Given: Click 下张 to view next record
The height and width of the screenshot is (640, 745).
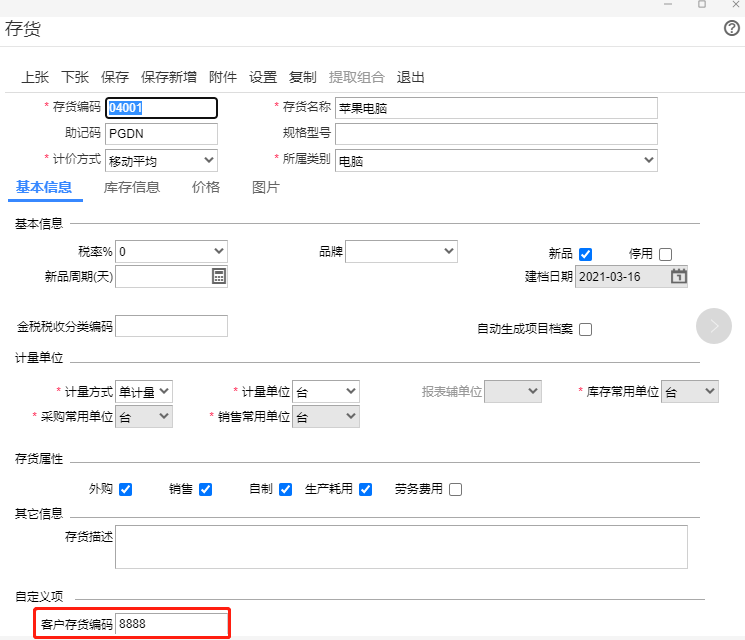Looking at the screenshot, I should tap(75, 77).
